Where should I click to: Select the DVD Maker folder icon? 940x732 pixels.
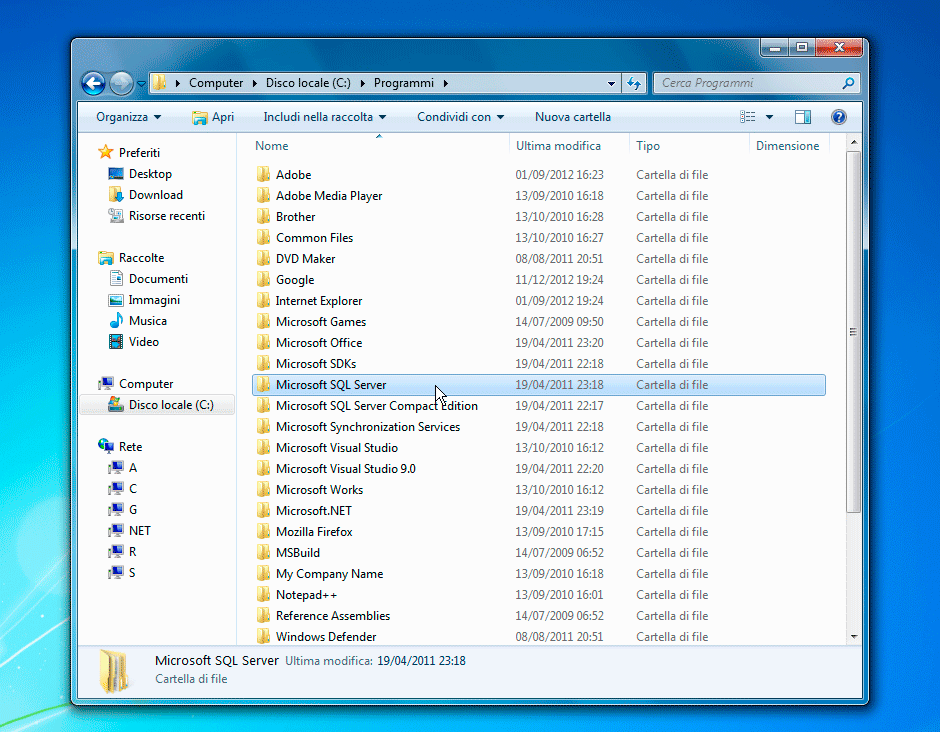[263, 258]
